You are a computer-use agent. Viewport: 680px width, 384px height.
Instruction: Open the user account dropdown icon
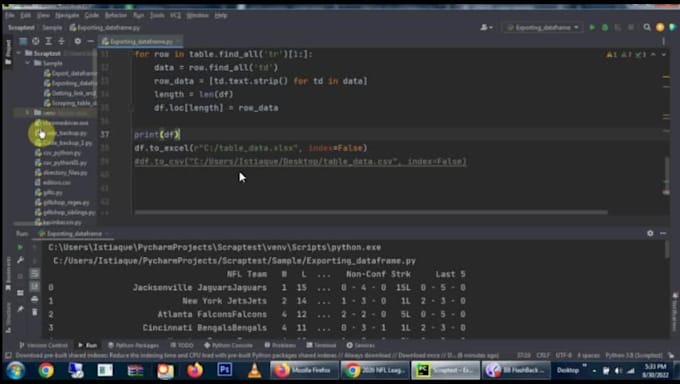[x=486, y=27]
